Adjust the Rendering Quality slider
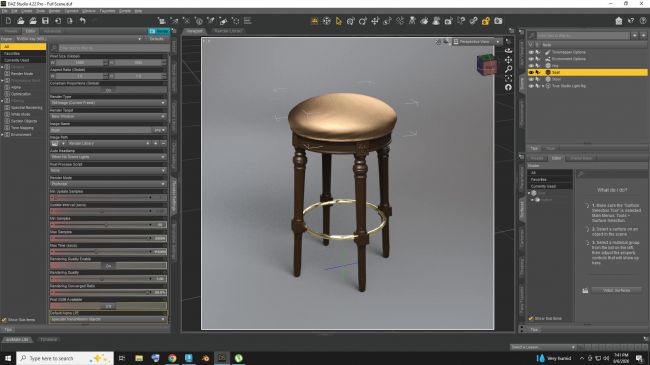Image resolution: width=650 pixels, height=365 pixels. pyautogui.click(x=108, y=279)
